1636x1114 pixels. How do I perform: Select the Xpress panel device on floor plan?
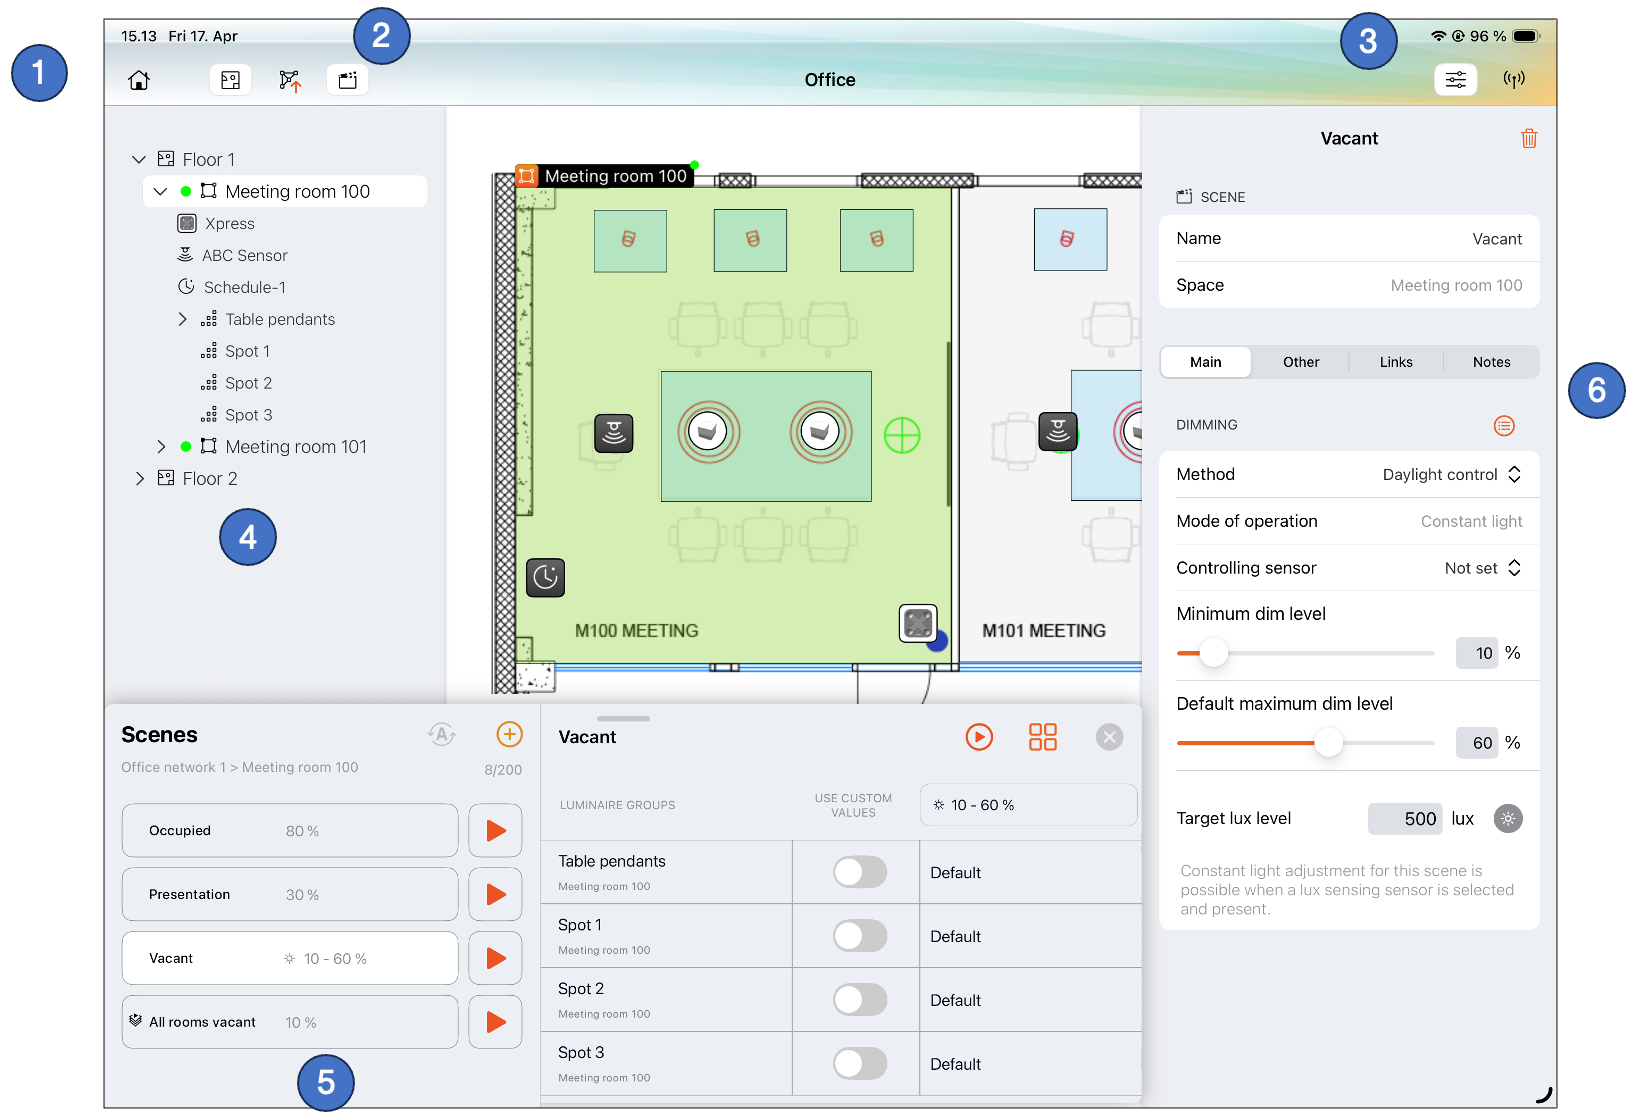coord(918,623)
